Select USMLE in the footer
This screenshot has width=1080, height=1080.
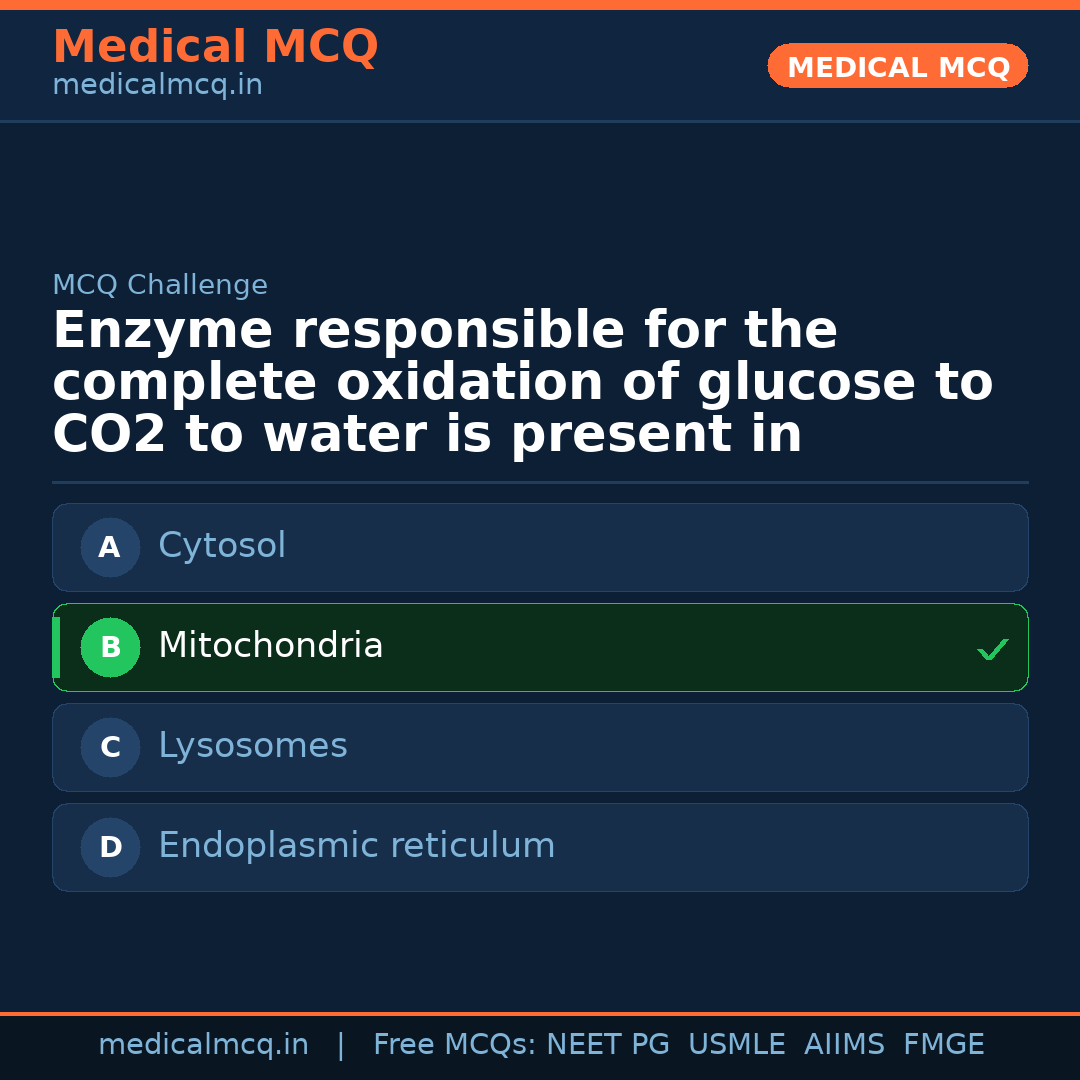coord(736,1045)
